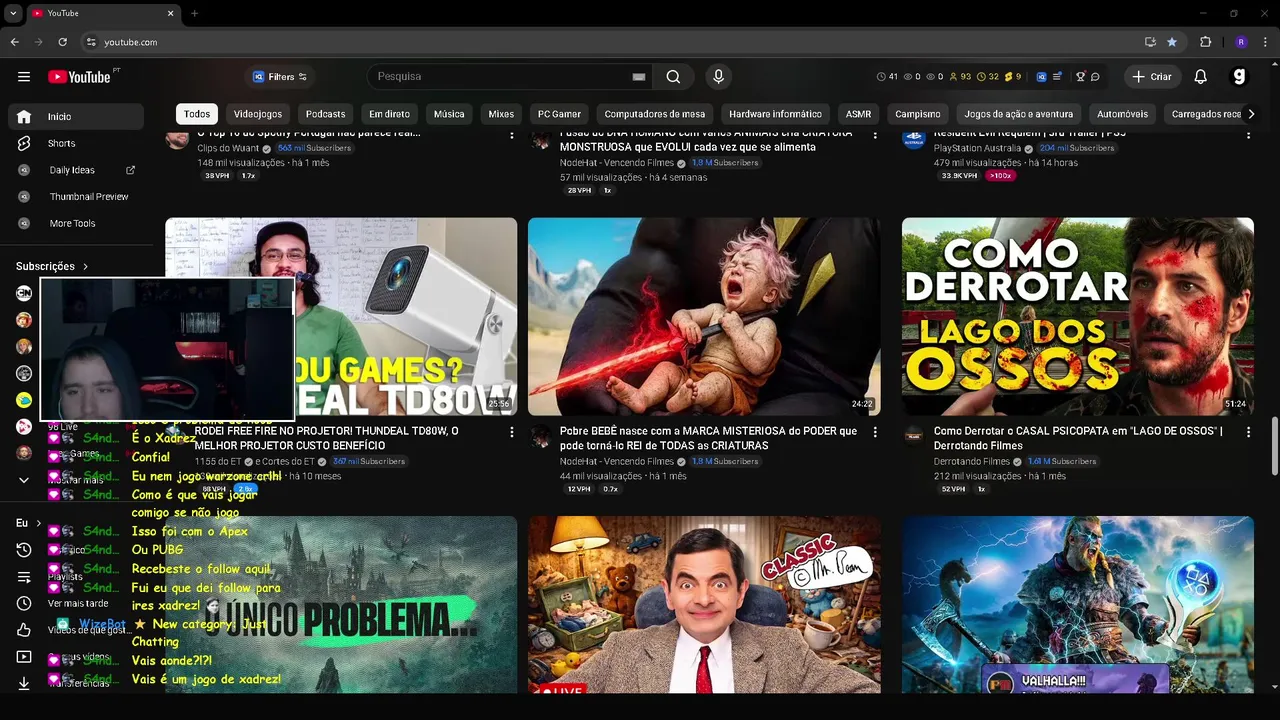
Task: Select the Automóveis chip
Action: point(1122,114)
